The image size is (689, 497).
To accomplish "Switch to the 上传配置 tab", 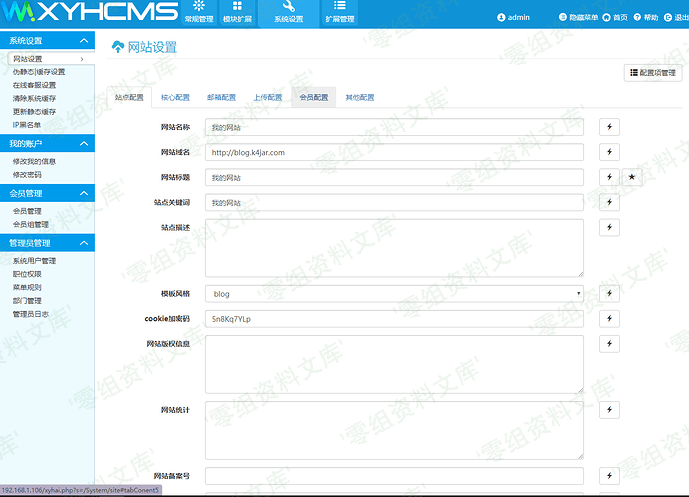I will pyautogui.click(x=267, y=98).
